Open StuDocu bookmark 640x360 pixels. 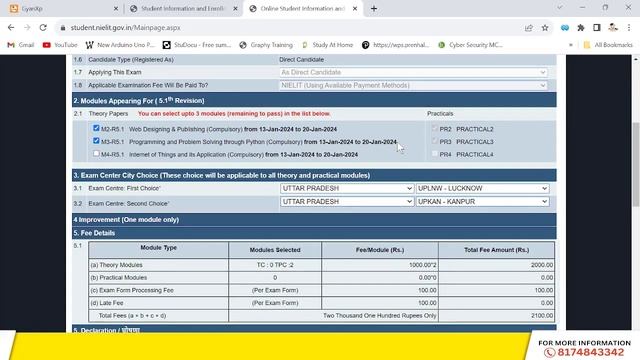197,45
